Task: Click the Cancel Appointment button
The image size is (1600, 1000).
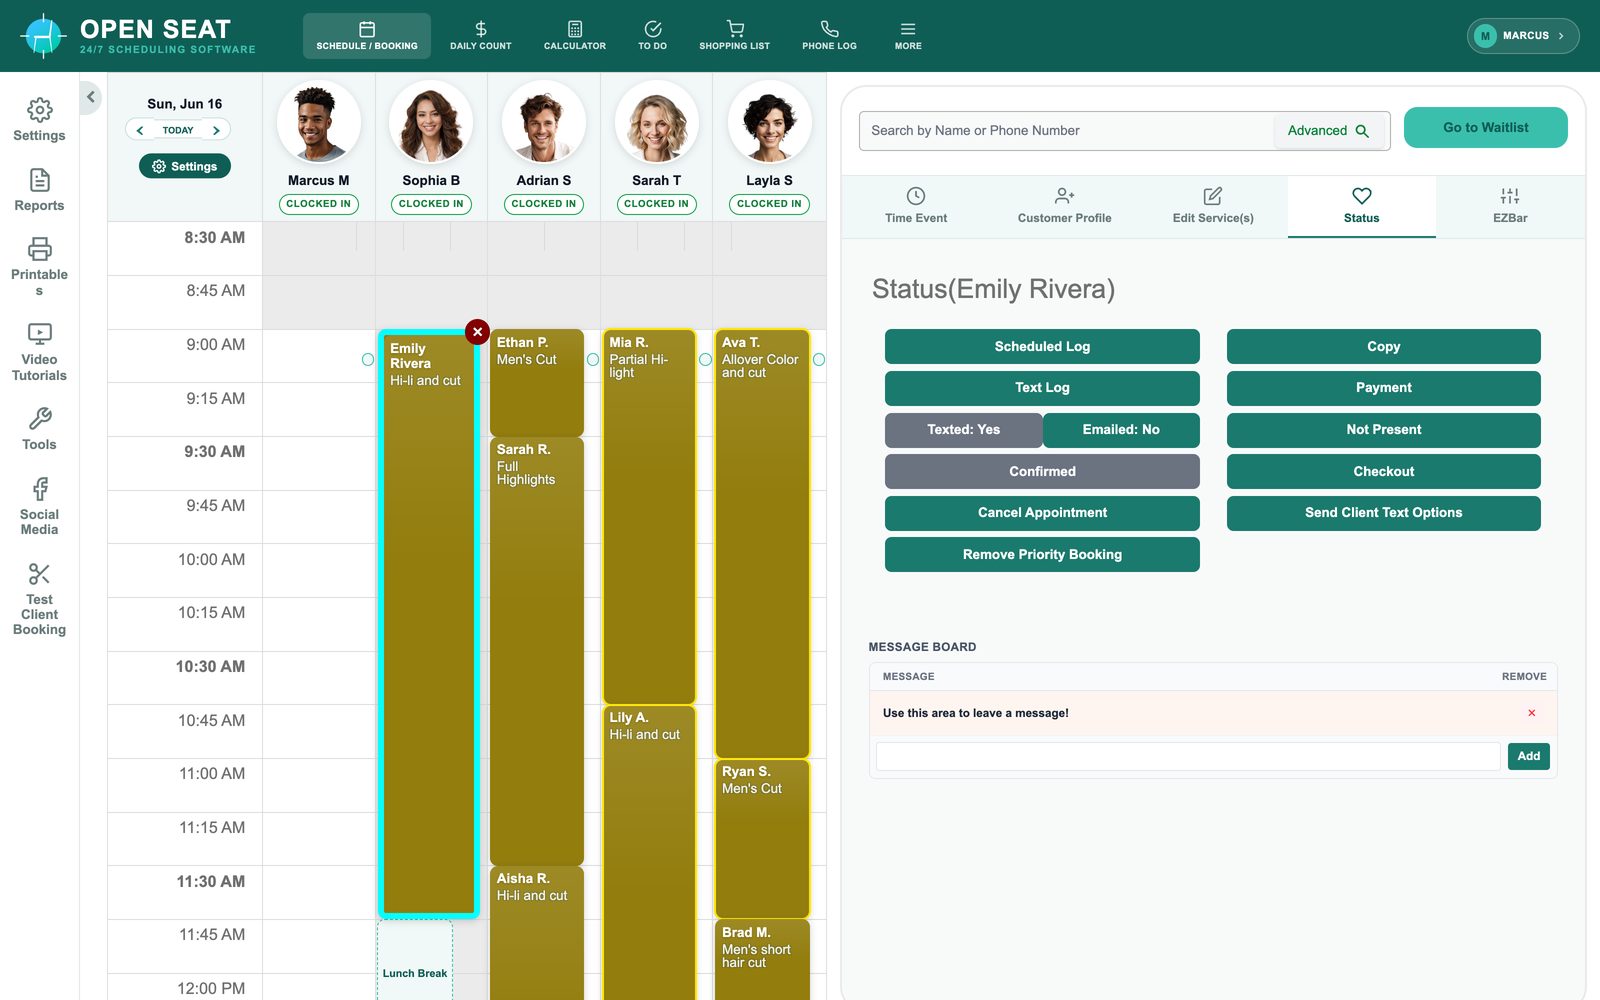Action: [1042, 513]
